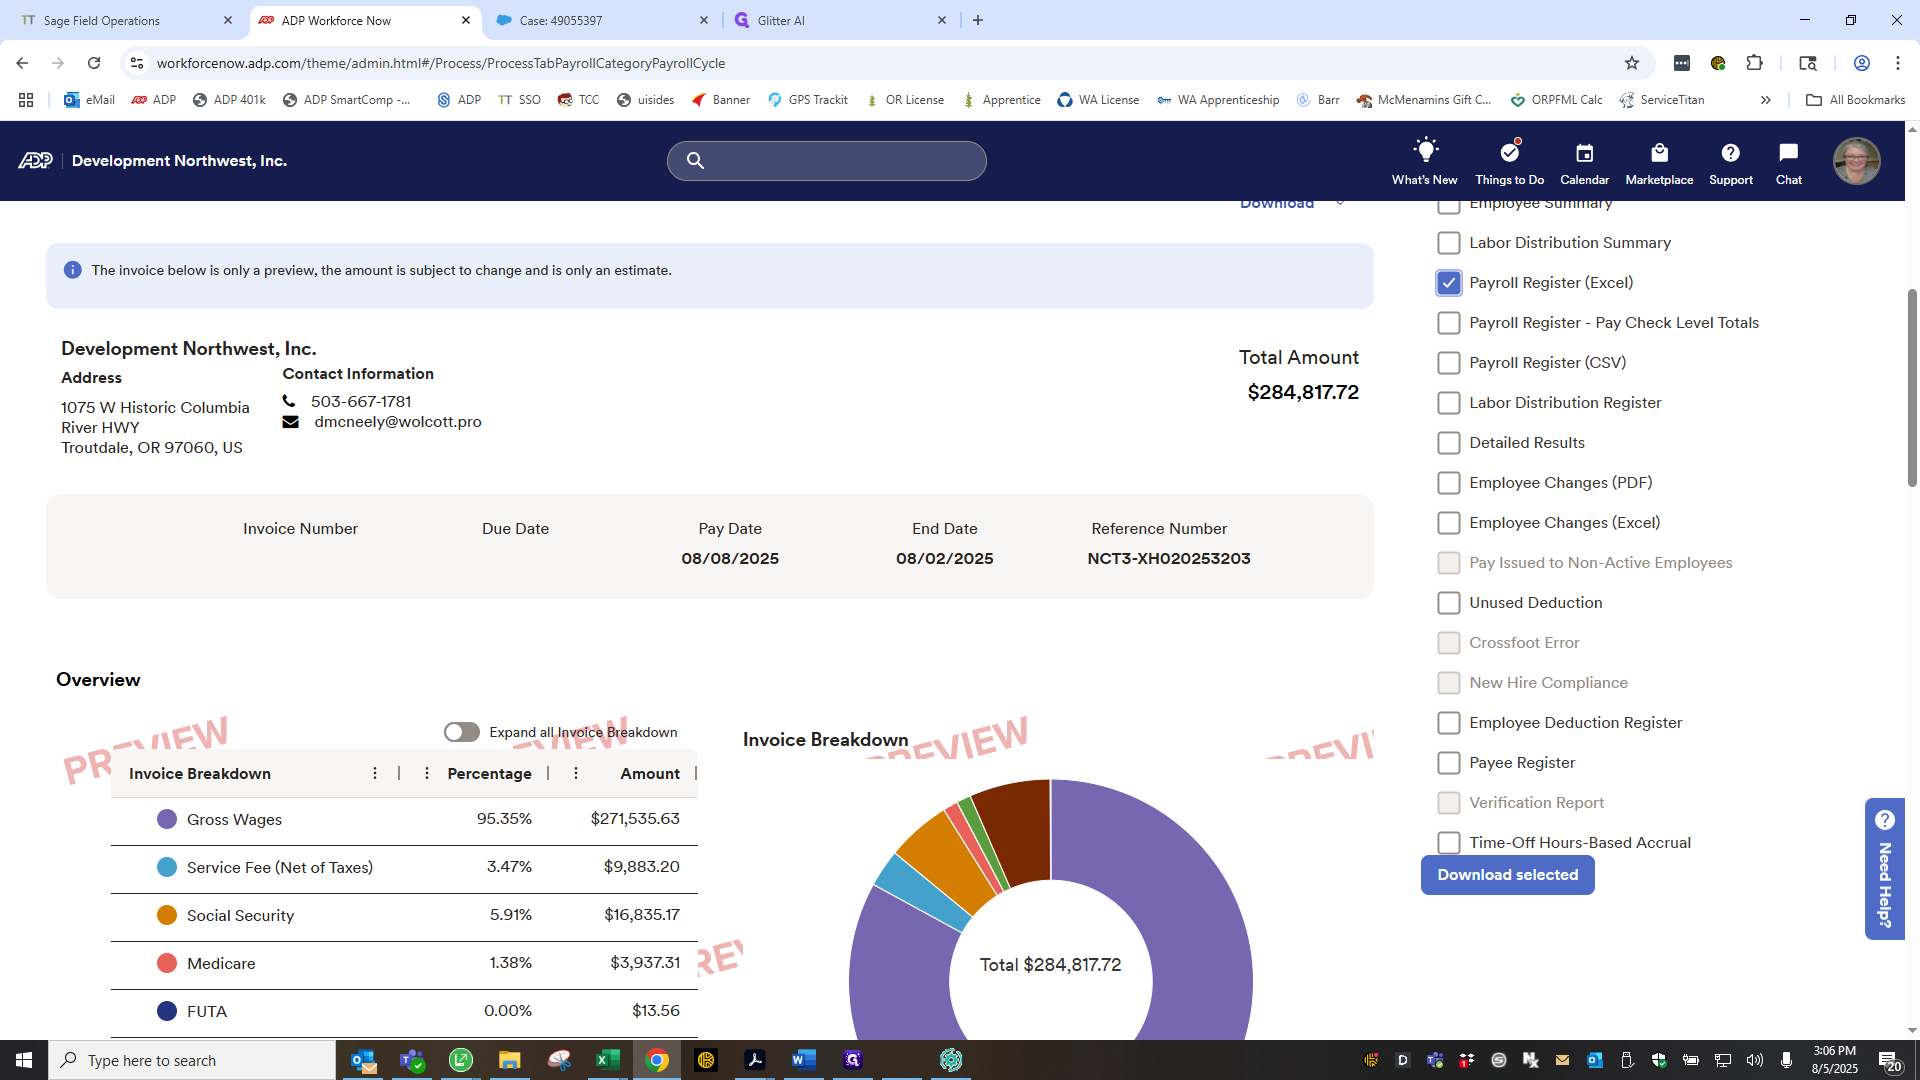Check Time-Off Hours-Based Accrual checkbox
Viewport: 1920px width, 1080px height.
point(1448,843)
